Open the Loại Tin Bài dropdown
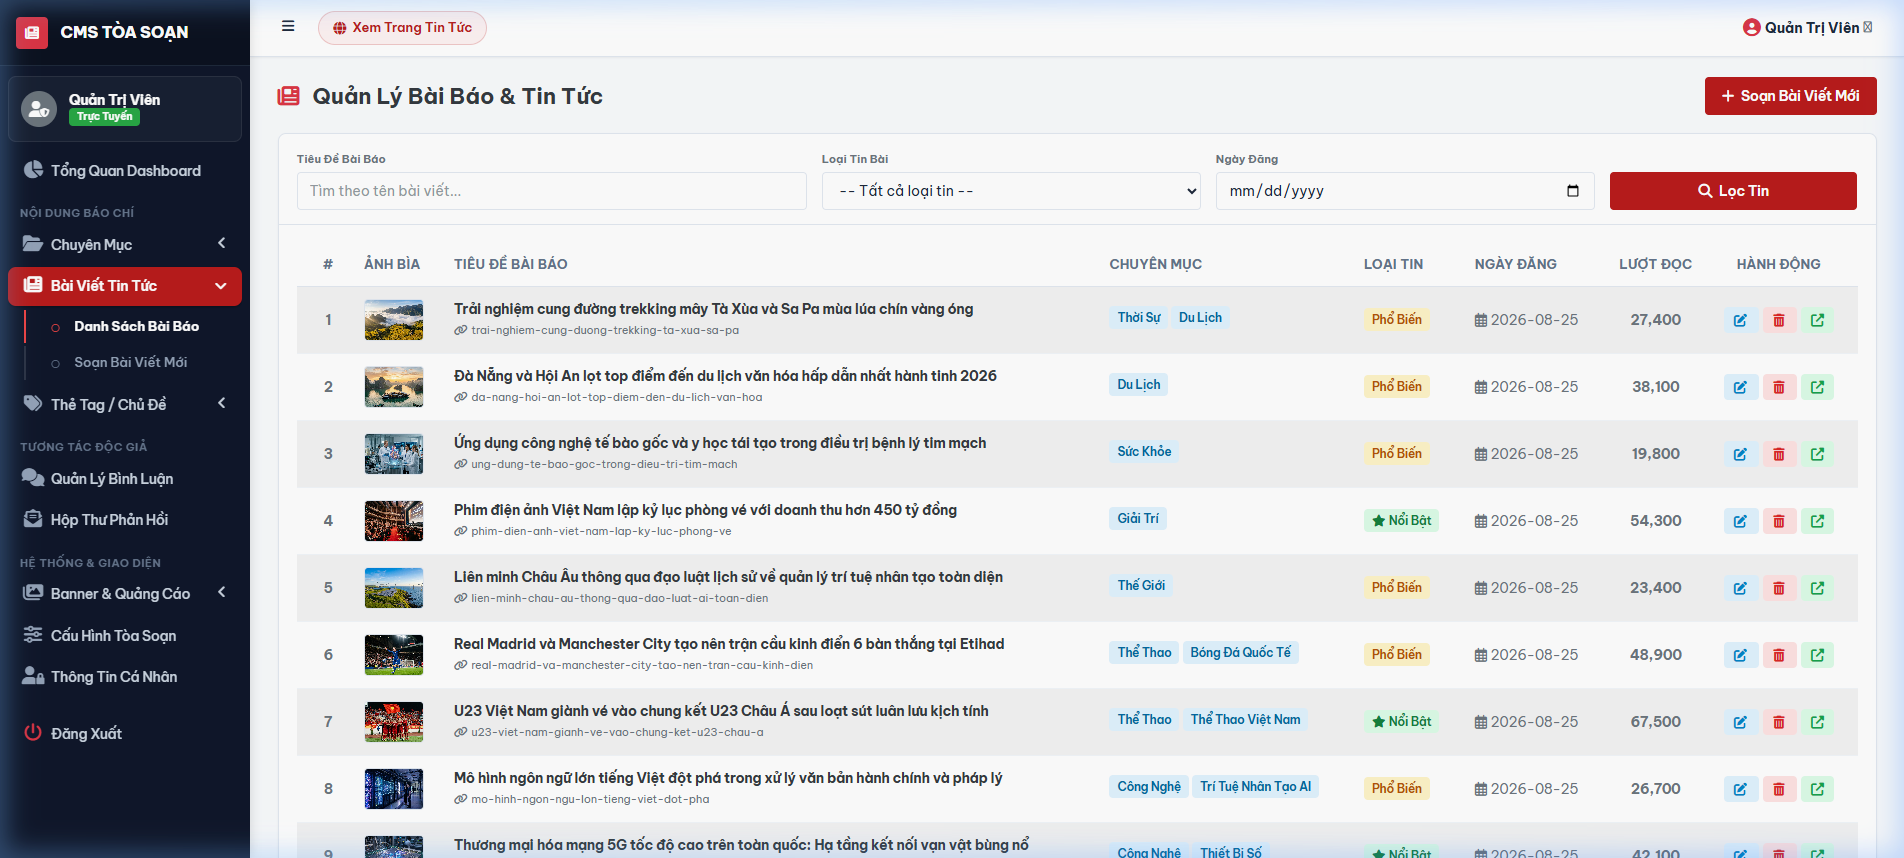This screenshot has width=1904, height=858. pyautogui.click(x=1011, y=191)
